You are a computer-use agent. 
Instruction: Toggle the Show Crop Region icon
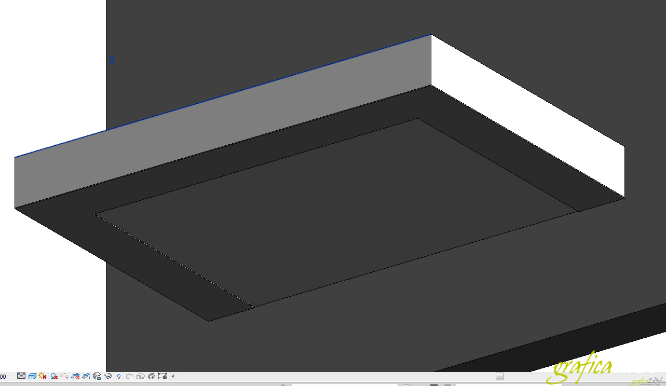click(86, 376)
